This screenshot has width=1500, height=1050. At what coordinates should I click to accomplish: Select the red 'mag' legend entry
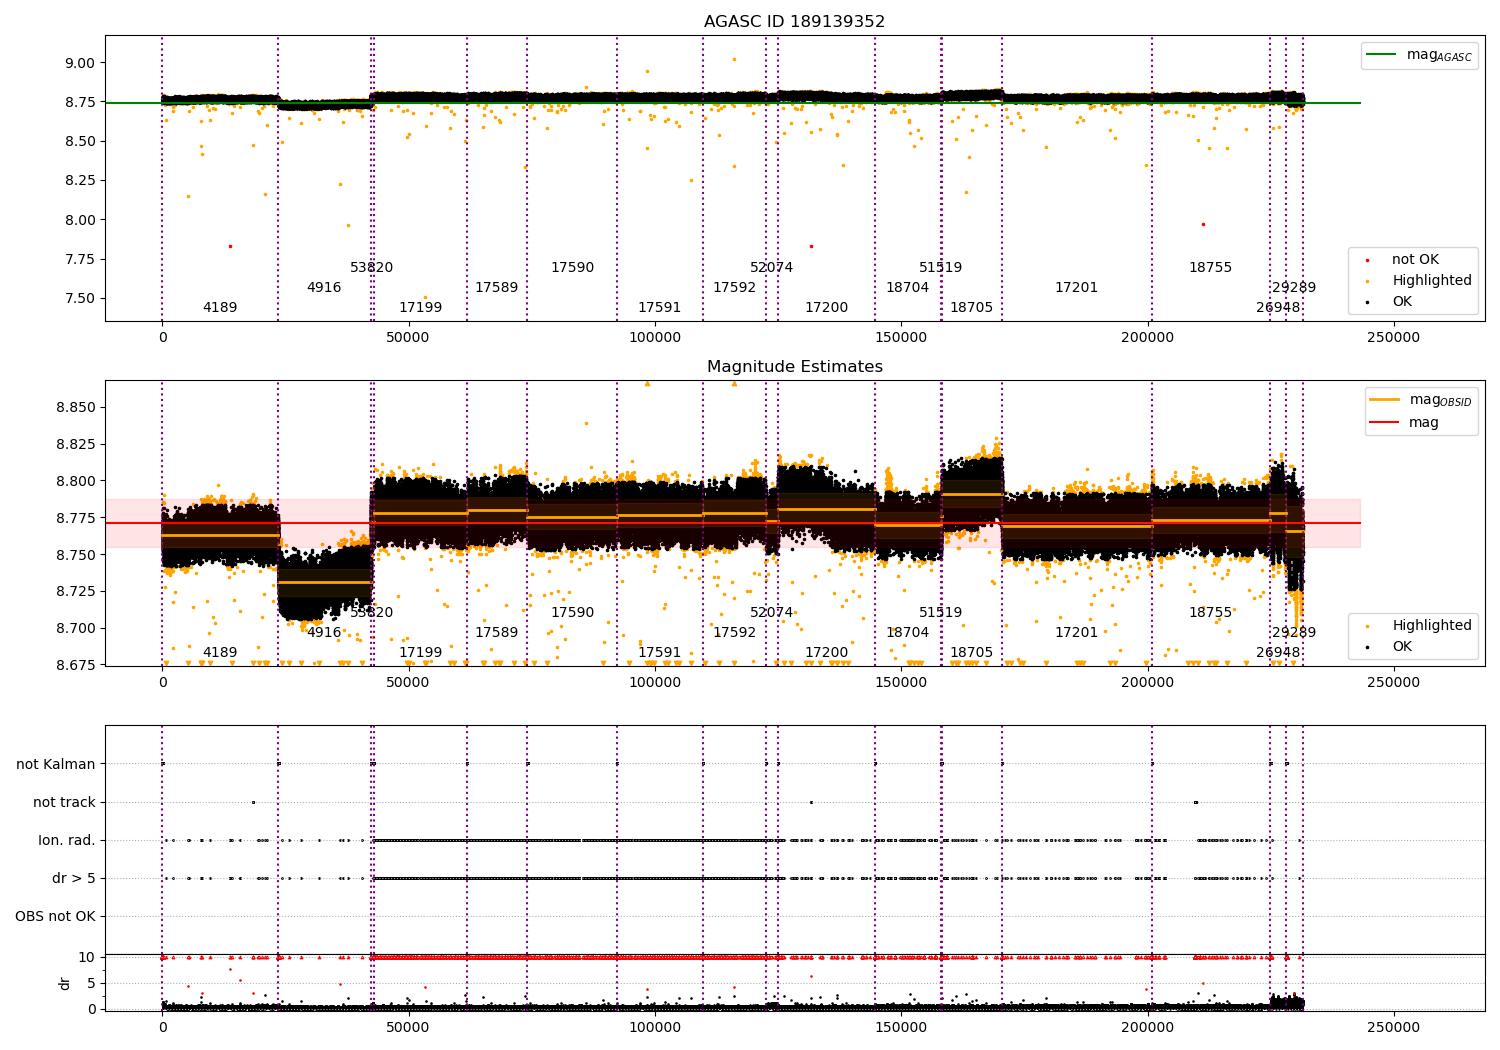point(1405,423)
